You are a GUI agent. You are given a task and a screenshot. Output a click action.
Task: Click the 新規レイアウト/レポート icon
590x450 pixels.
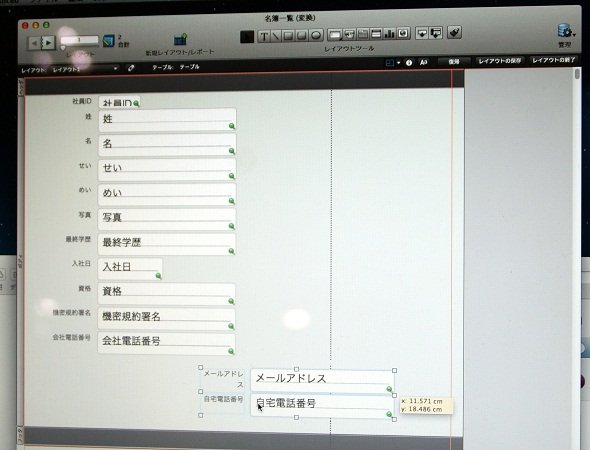click(180, 39)
